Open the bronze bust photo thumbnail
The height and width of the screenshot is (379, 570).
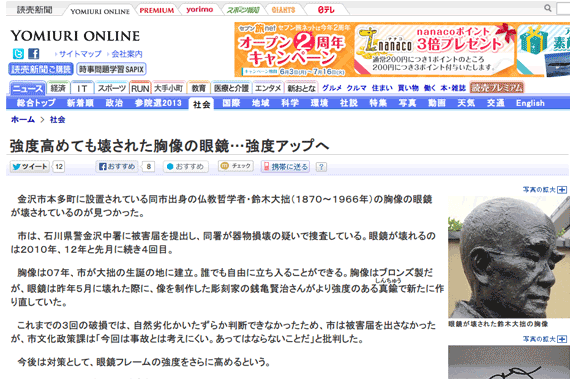point(509,257)
